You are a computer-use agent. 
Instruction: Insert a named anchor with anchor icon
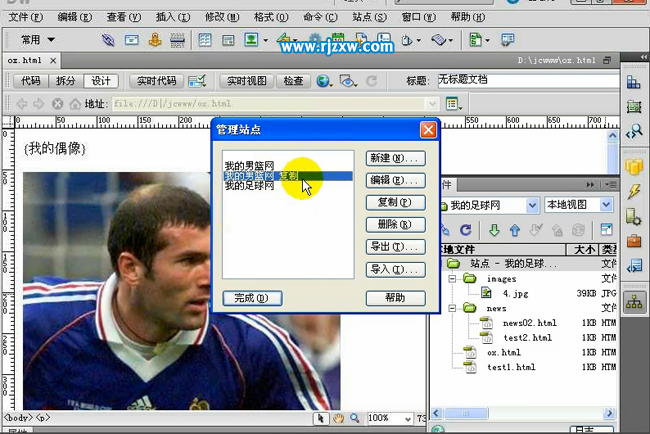pyautogui.click(x=155, y=40)
